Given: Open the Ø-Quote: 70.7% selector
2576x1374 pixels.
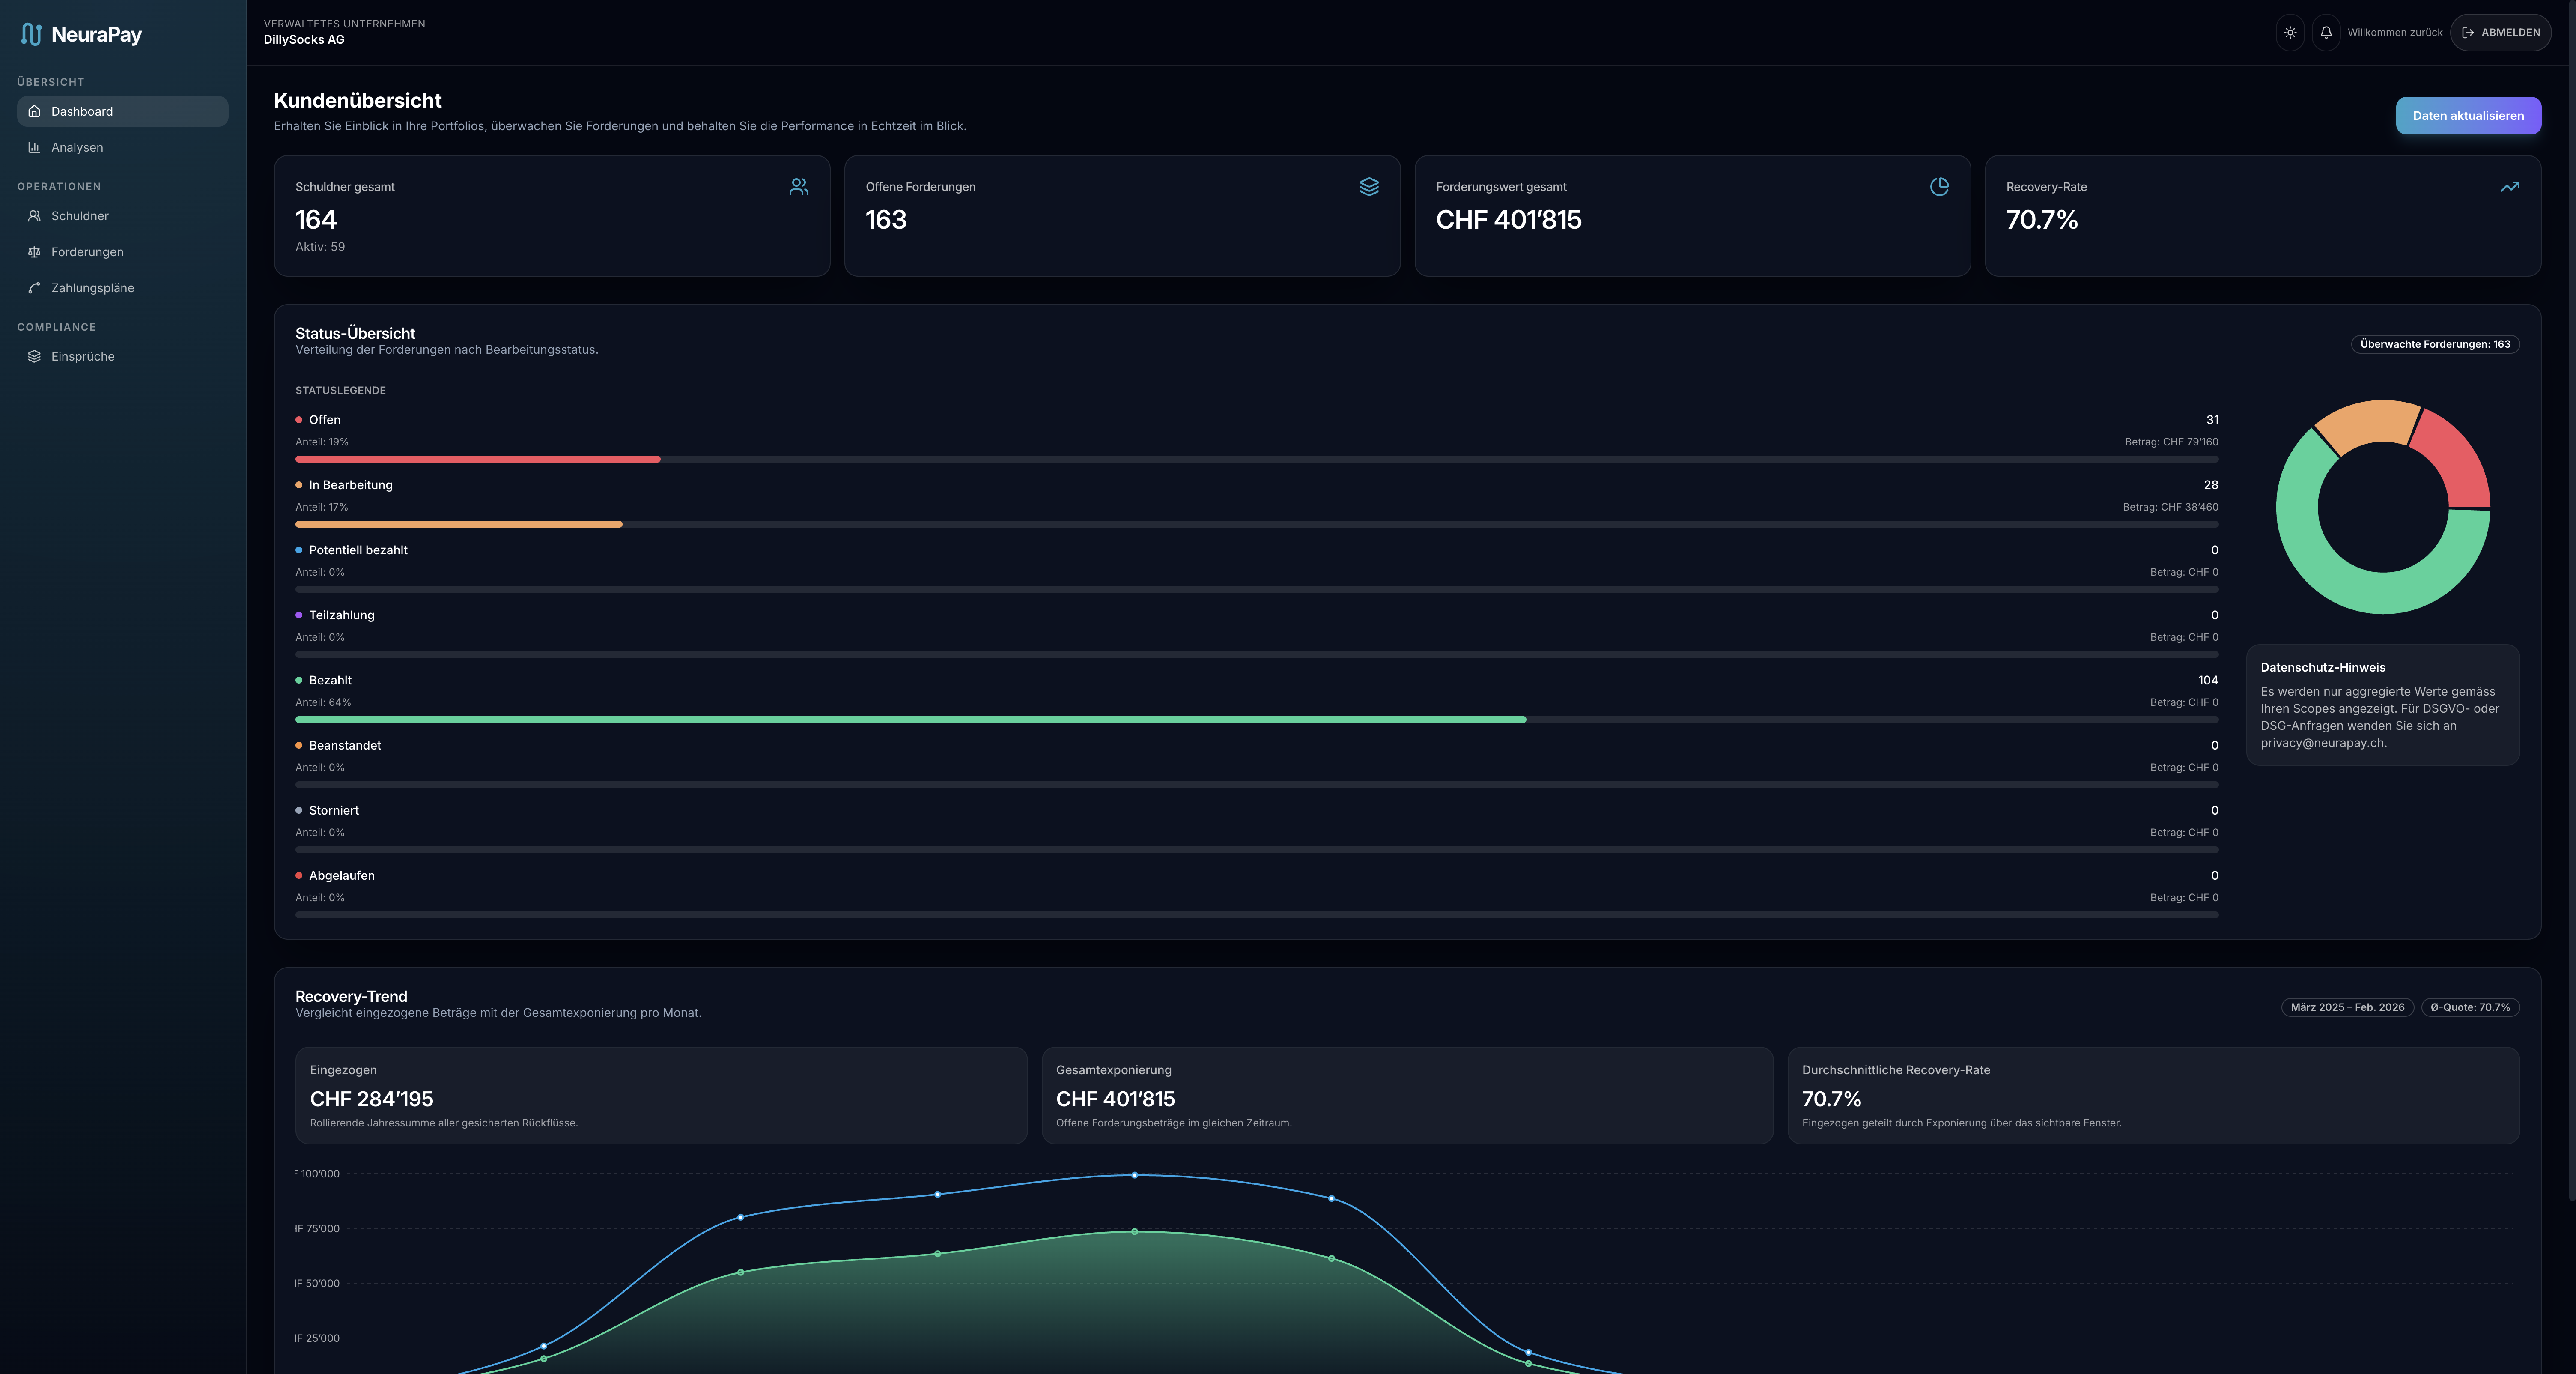Looking at the screenshot, I should coord(2470,1007).
